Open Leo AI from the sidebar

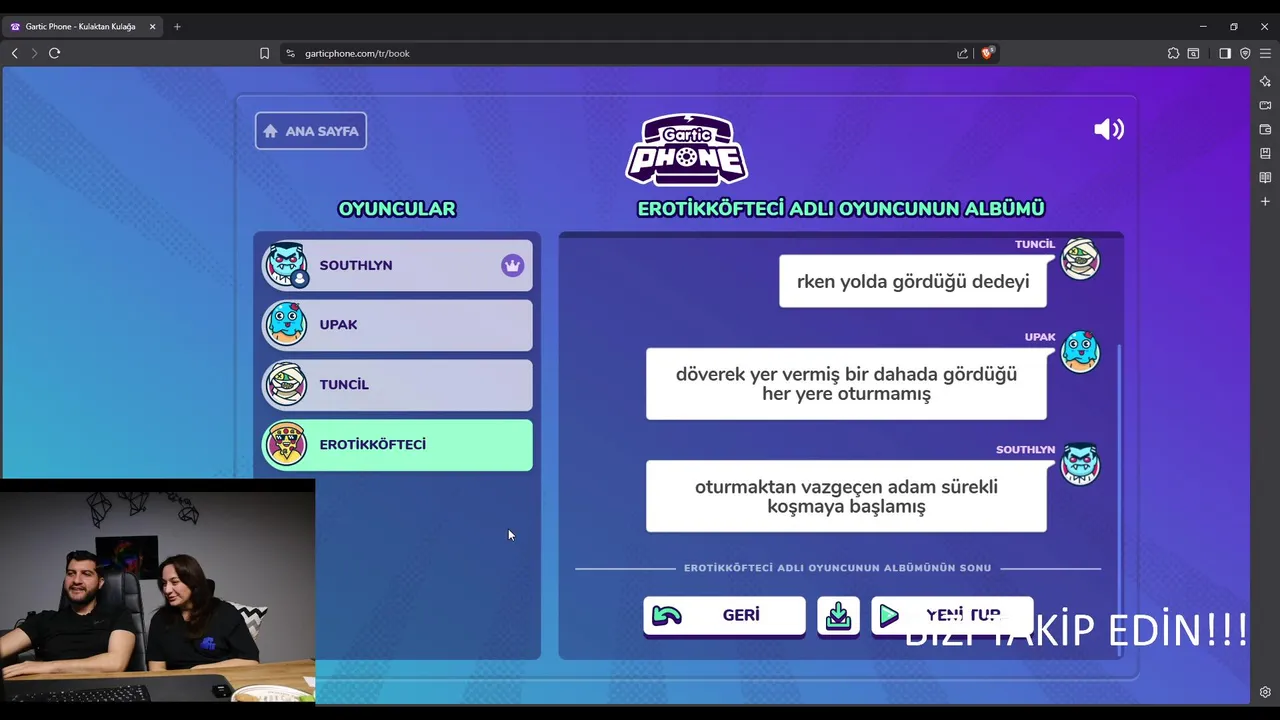(1265, 81)
